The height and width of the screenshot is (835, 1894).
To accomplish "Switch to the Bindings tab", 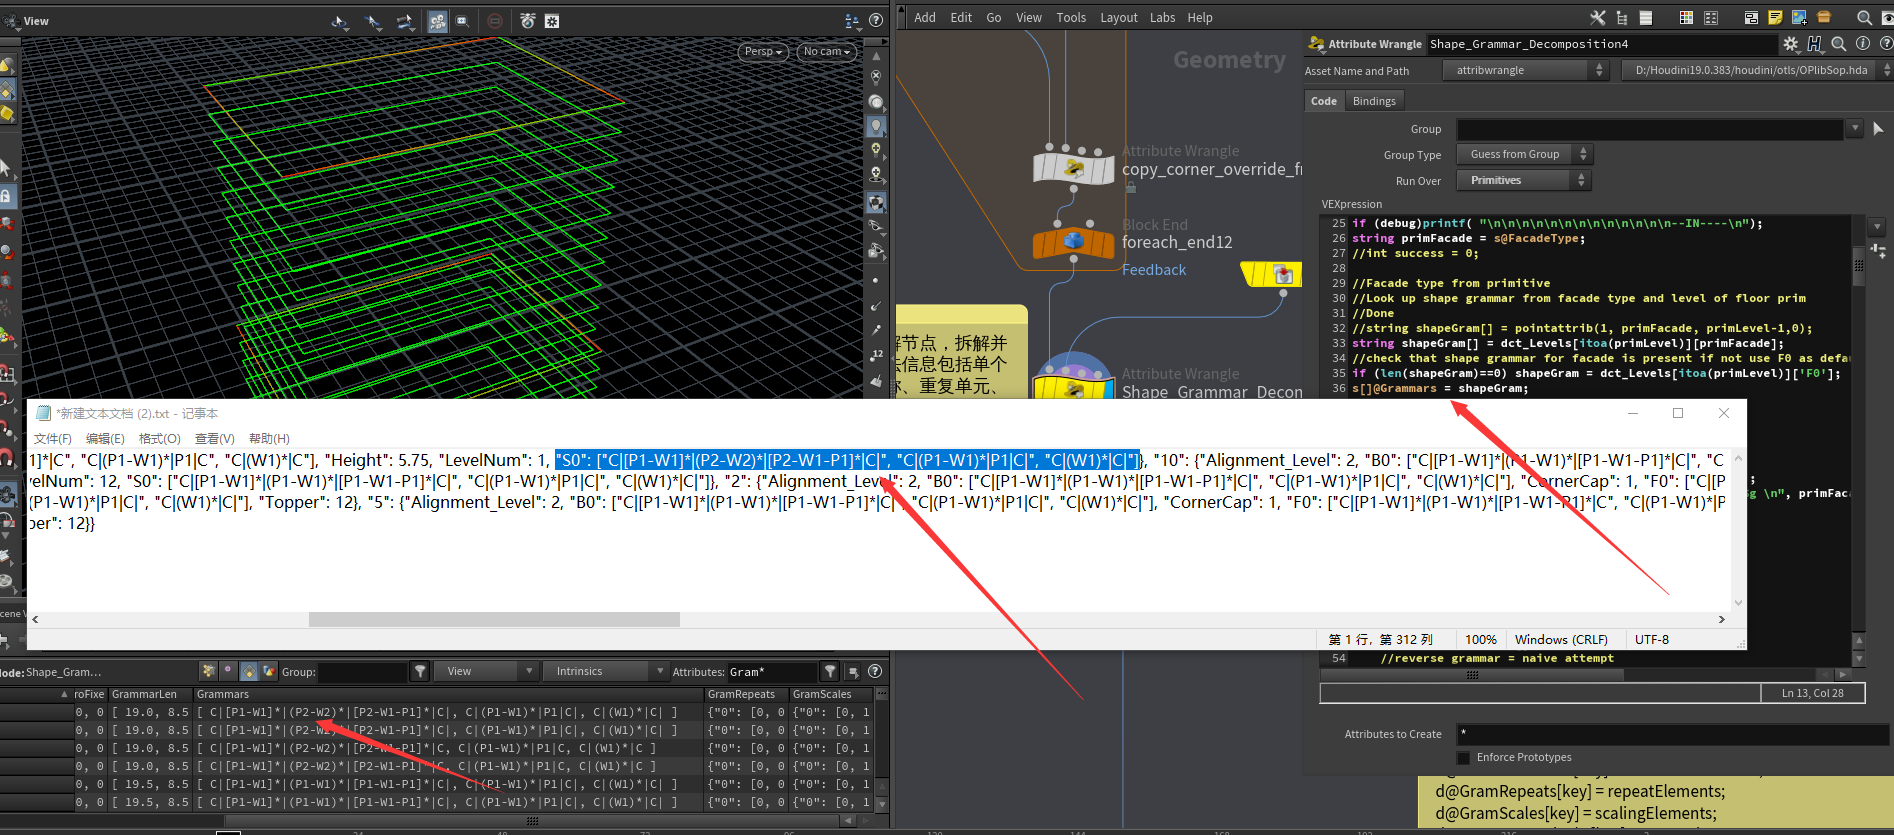I will coord(1373,101).
